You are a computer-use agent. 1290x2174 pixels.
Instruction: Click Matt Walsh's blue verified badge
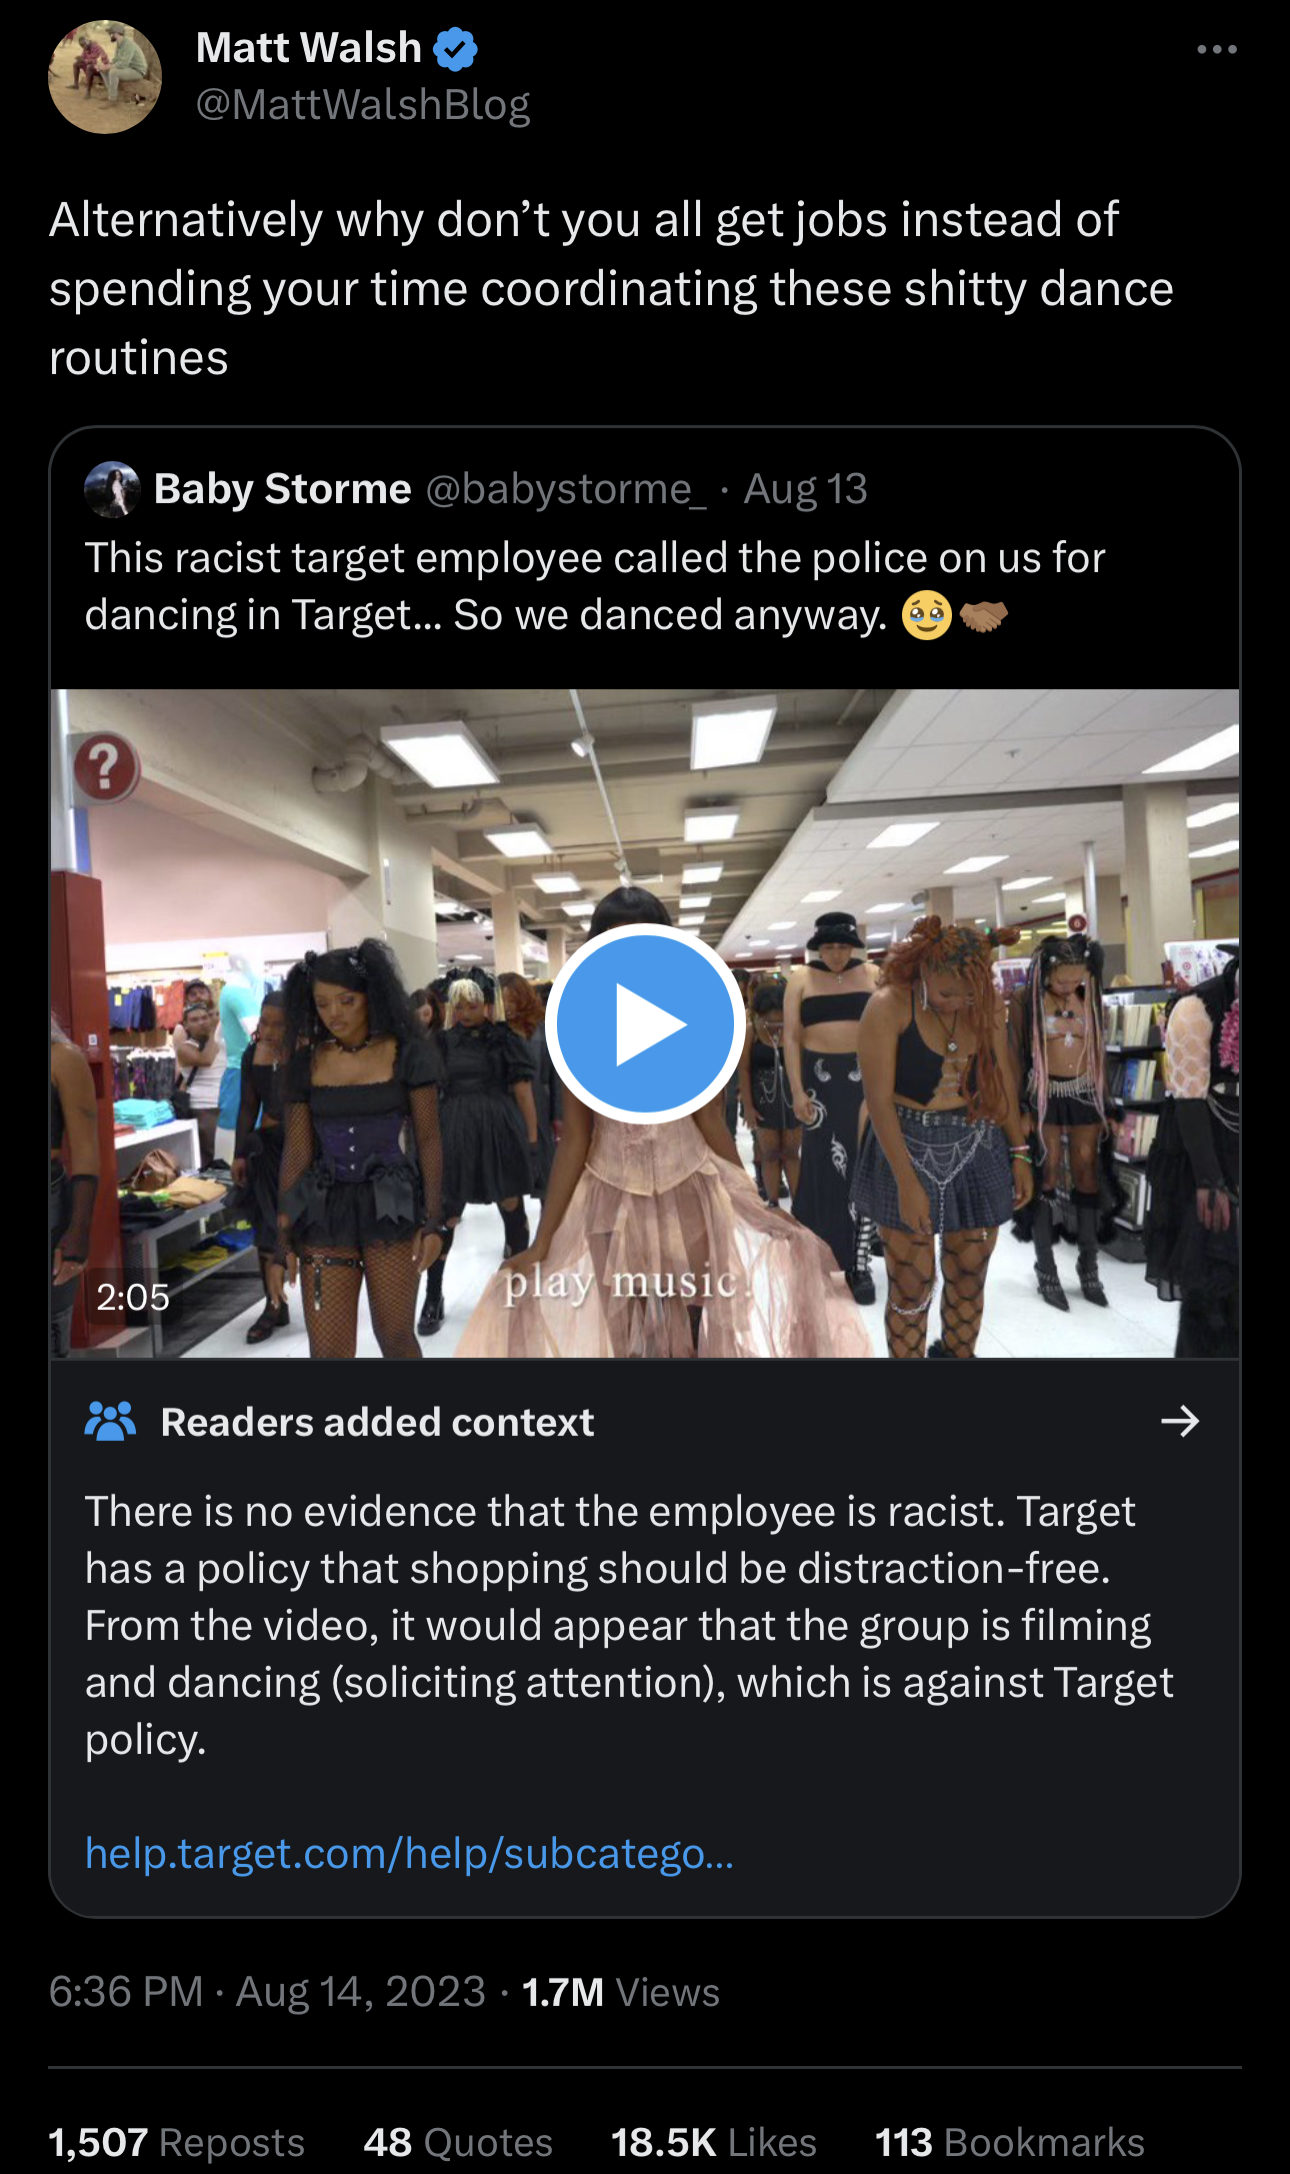(456, 49)
